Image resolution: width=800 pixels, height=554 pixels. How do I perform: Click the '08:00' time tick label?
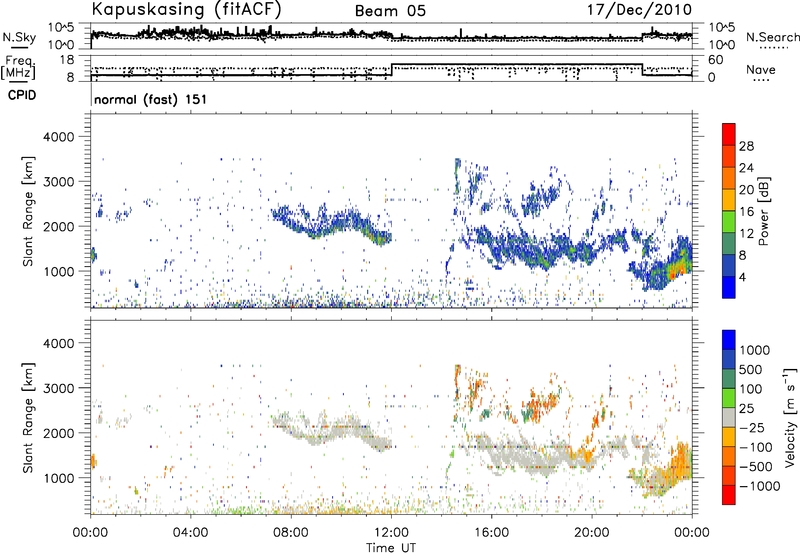coord(291,533)
